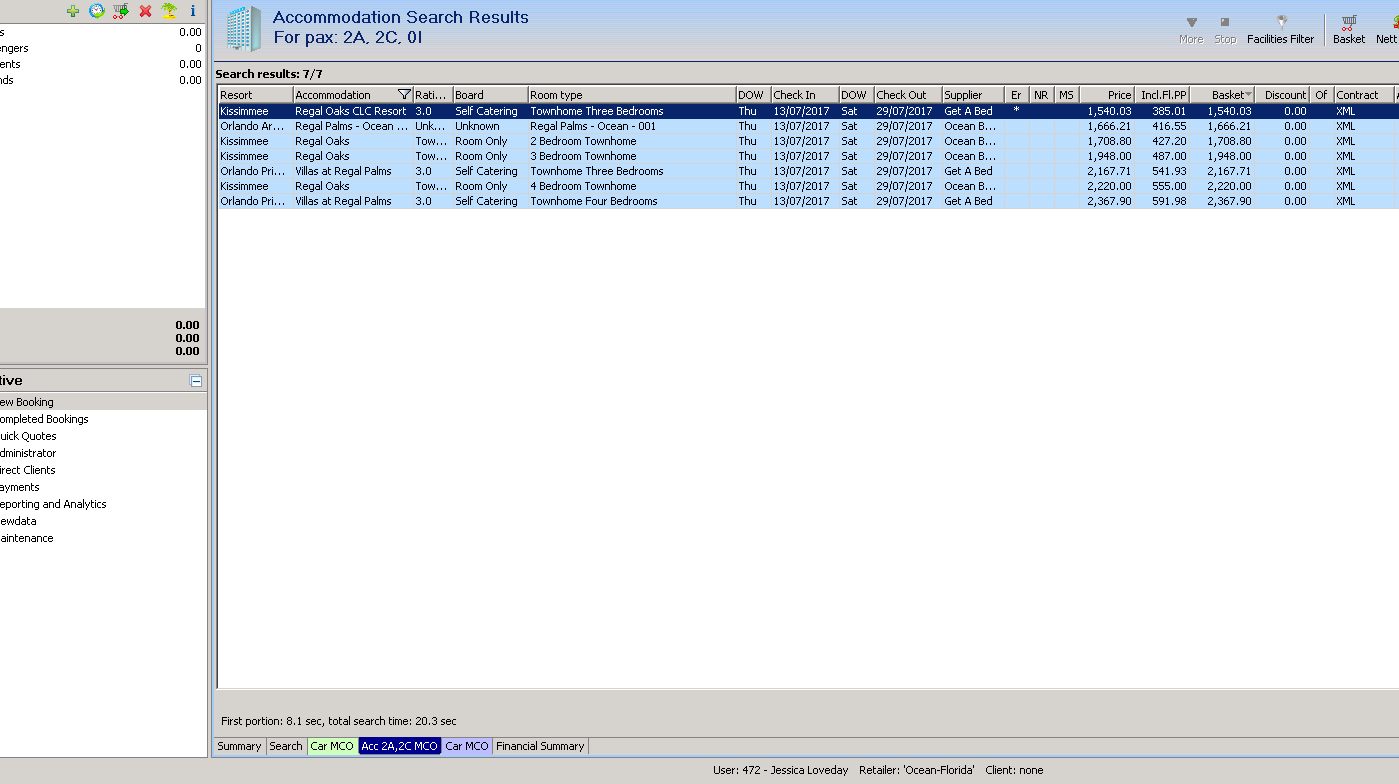
Task: Click the Basket cart toolbar icon
Action: point(1348,30)
